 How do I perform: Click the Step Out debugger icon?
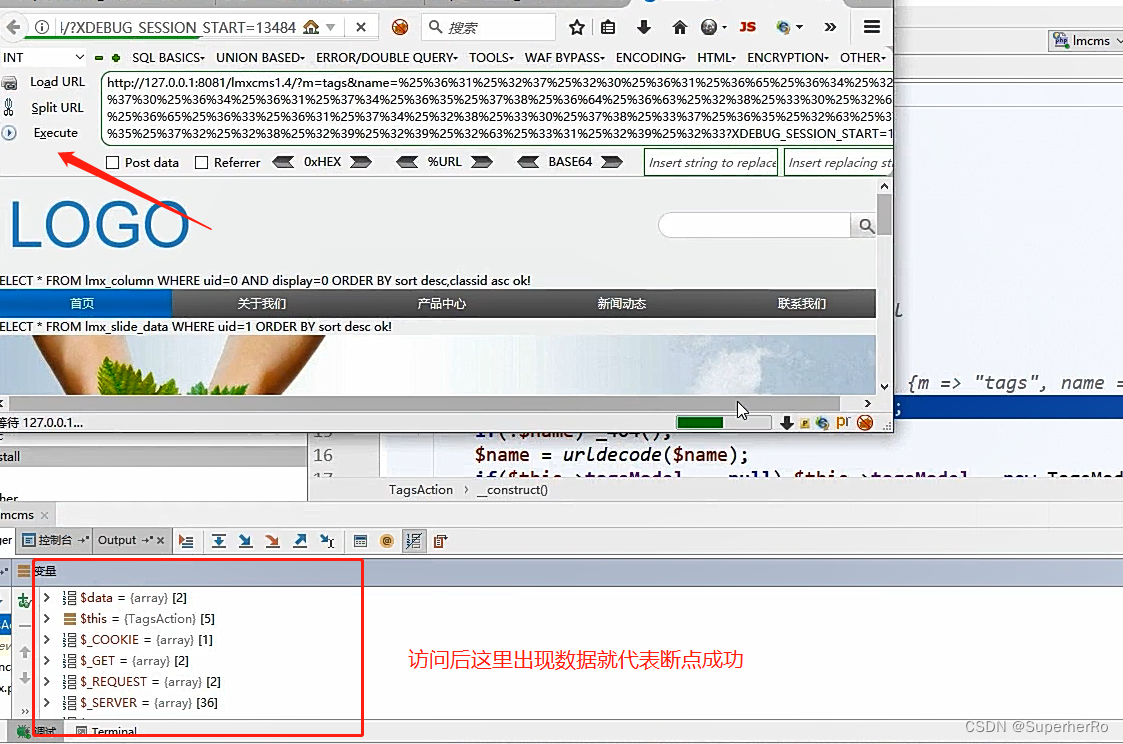point(300,541)
